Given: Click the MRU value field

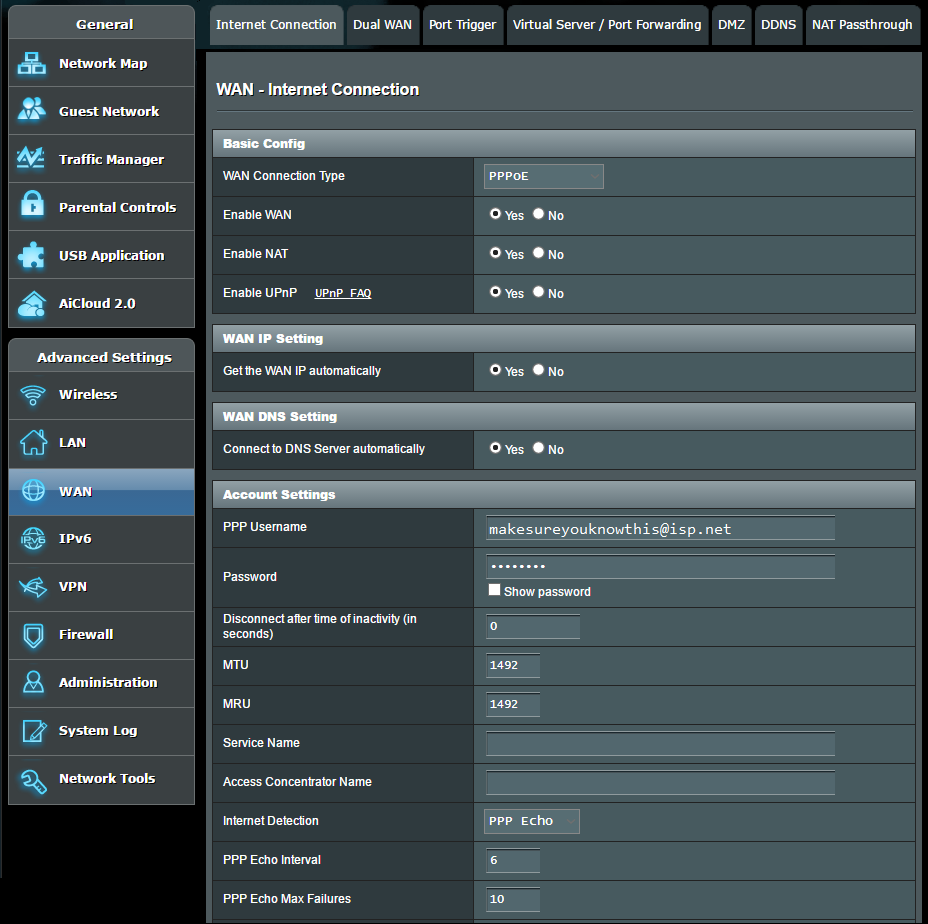Looking at the screenshot, I should coord(513,704).
